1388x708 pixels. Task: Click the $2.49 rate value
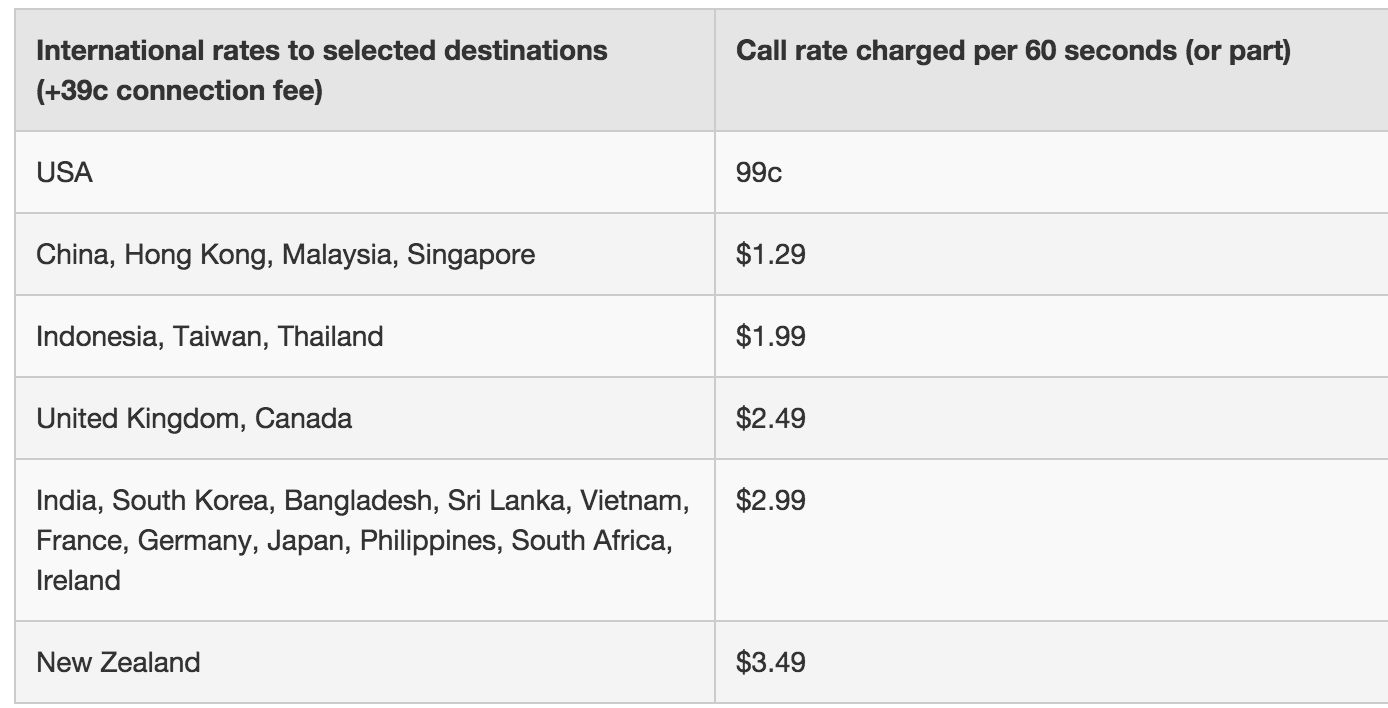tap(770, 418)
